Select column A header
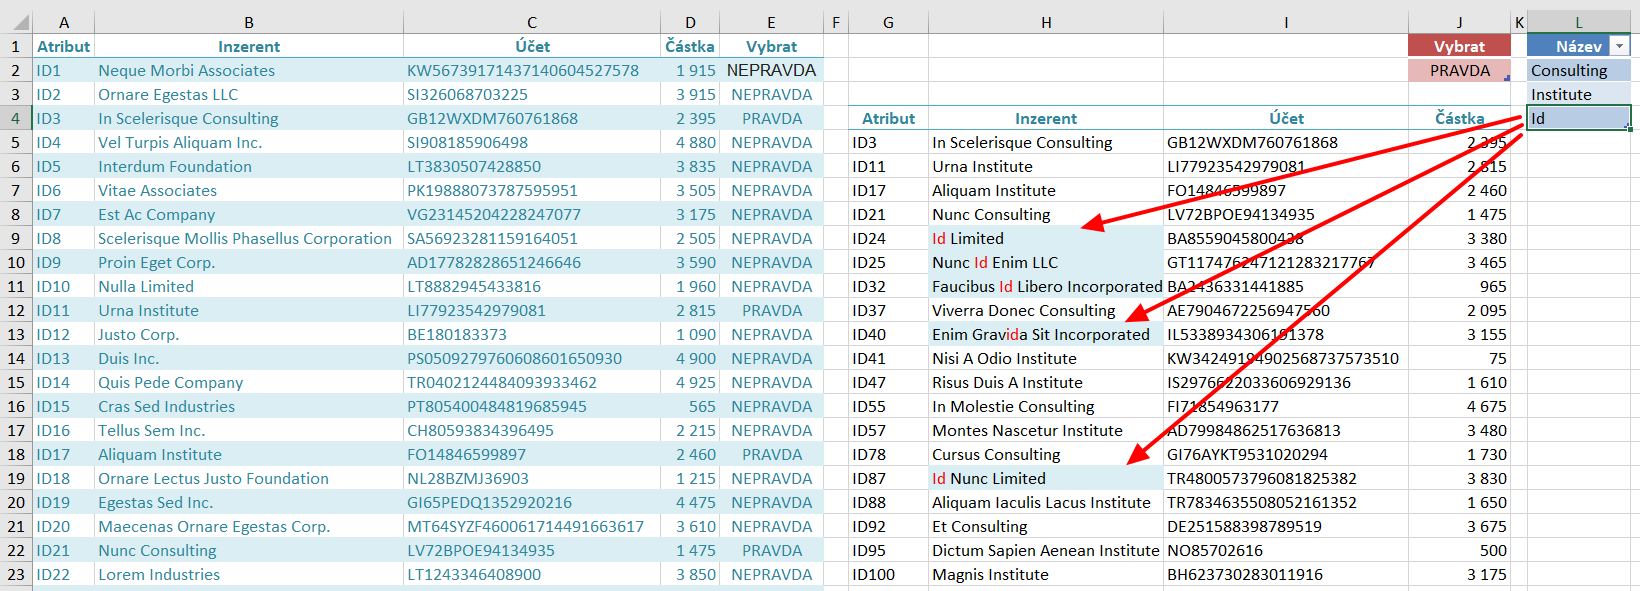Viewport: 1640px width, 591px height. click(64, 22)
